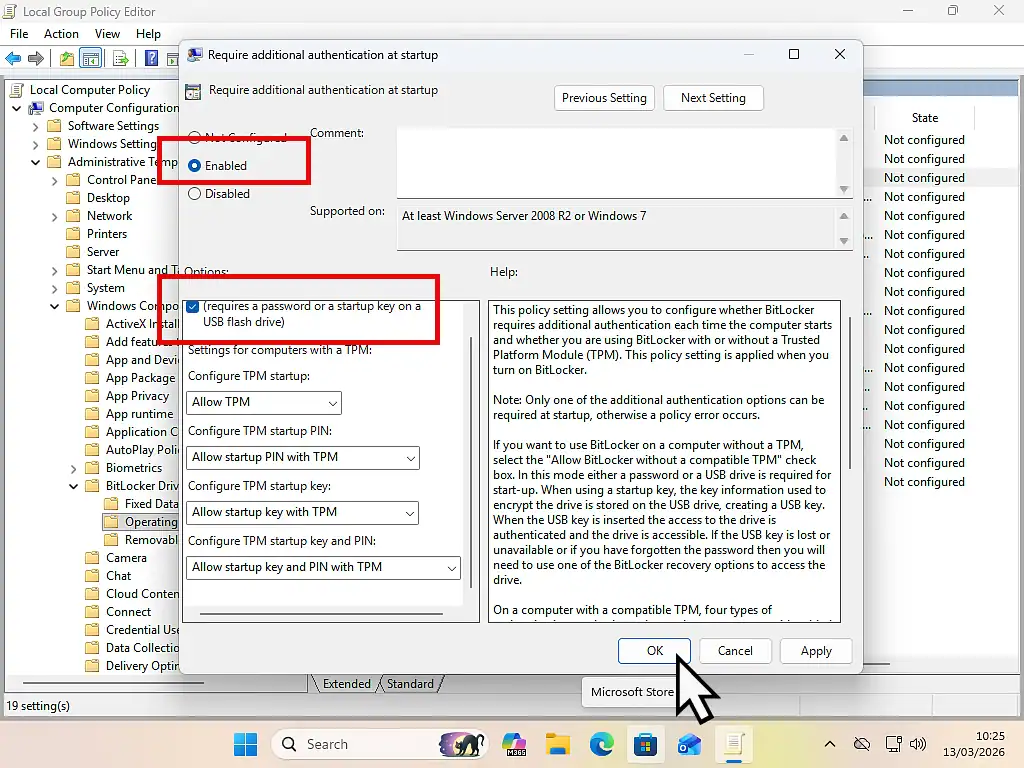Expand the BitLocker Drive Encryption tree node
The image size is (1024, 768).
pyautogui.click(x=73, y=485)
